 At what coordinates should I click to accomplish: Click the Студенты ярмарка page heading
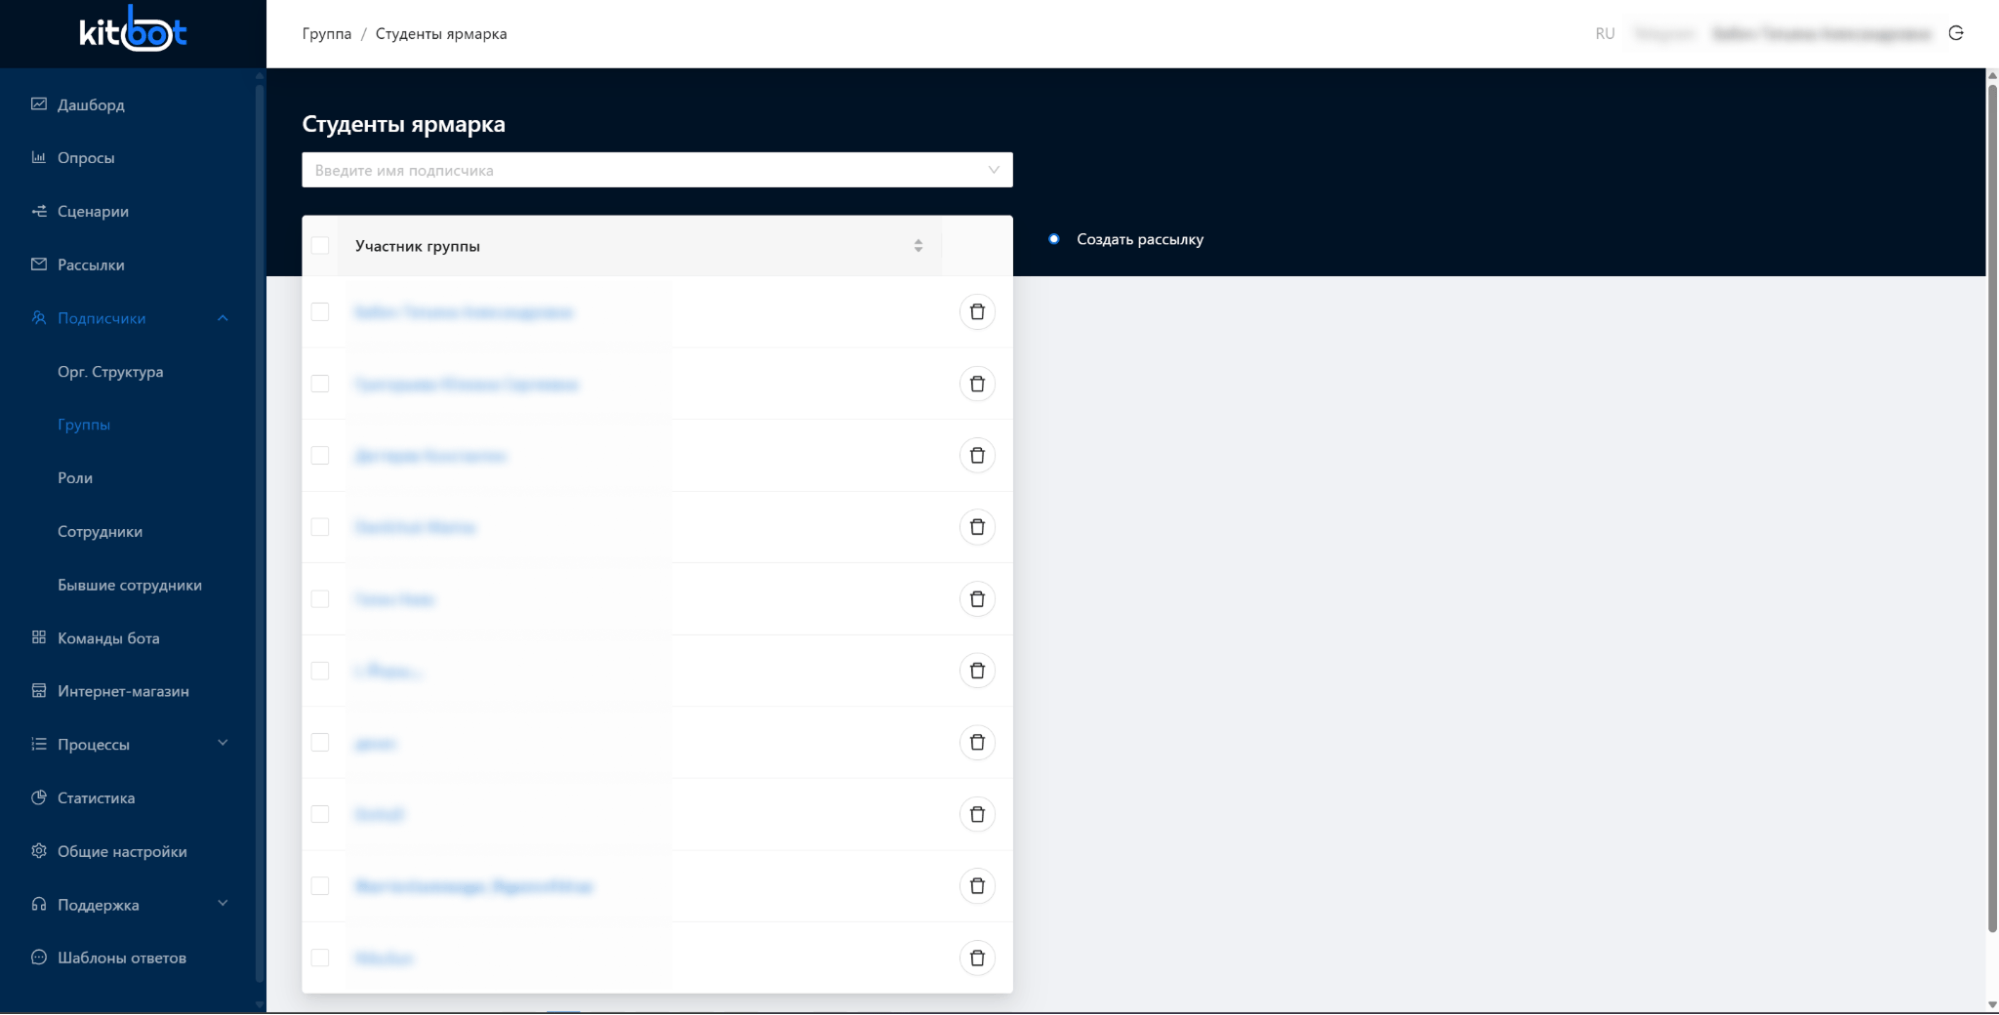404,124
